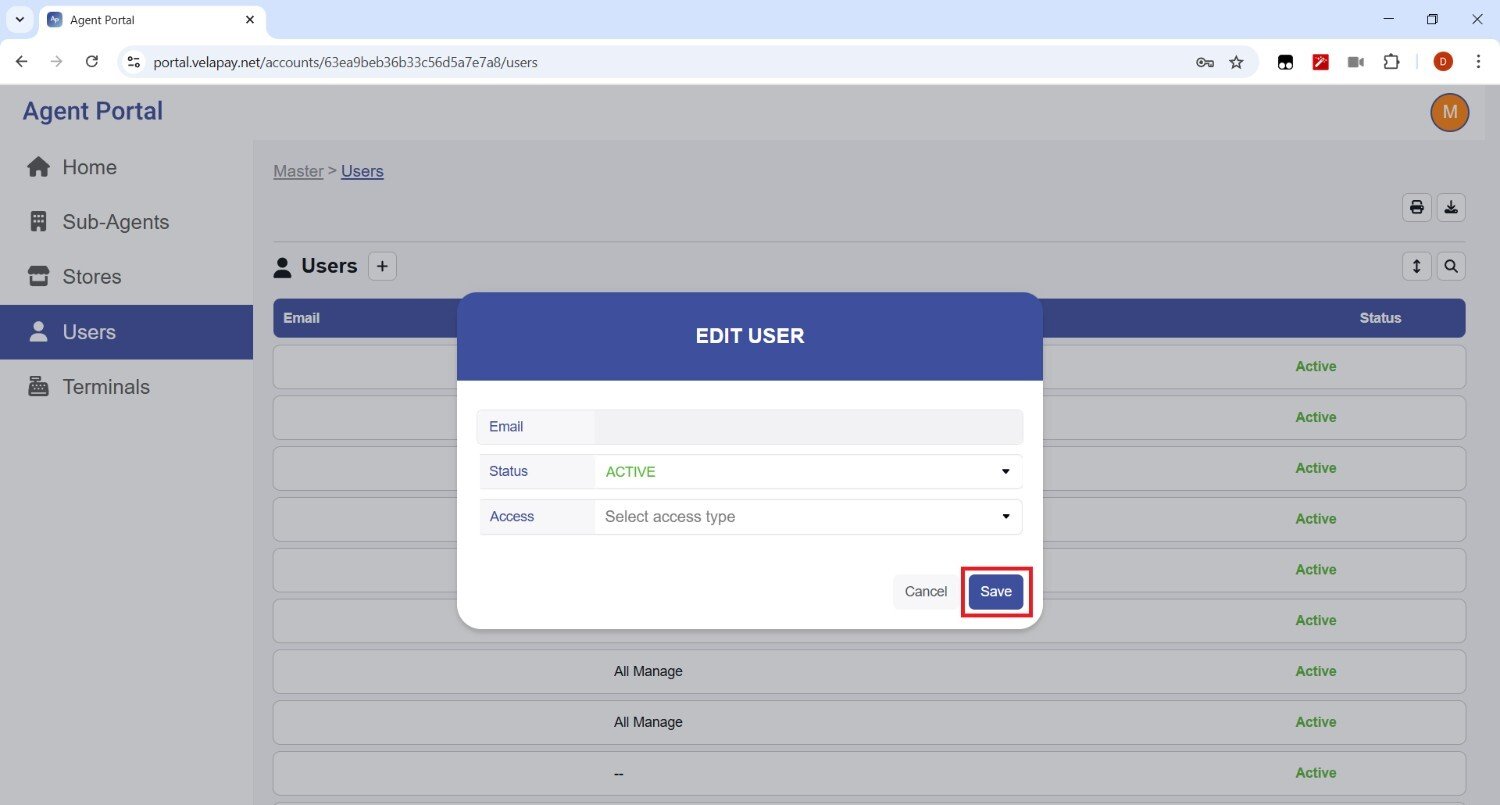Open Stores section in sidebar
Viewport: 1500px width, 805px height.
point(91,277)
